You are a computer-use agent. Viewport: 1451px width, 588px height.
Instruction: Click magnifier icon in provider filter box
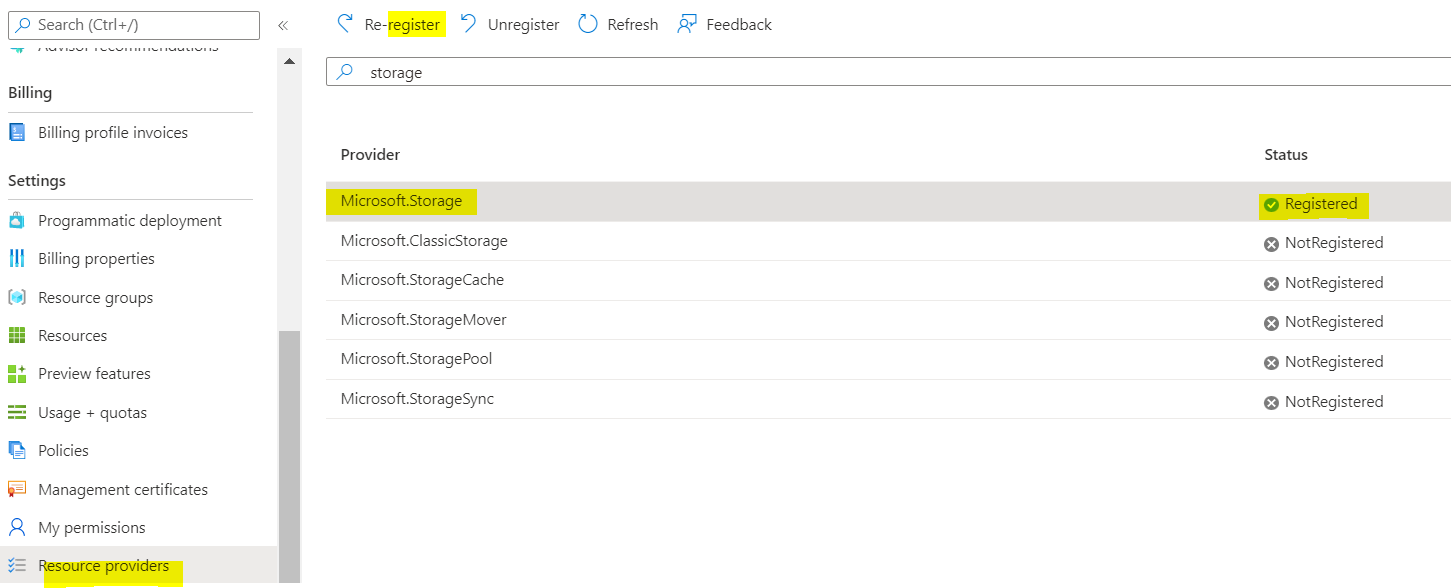[345, 72]
